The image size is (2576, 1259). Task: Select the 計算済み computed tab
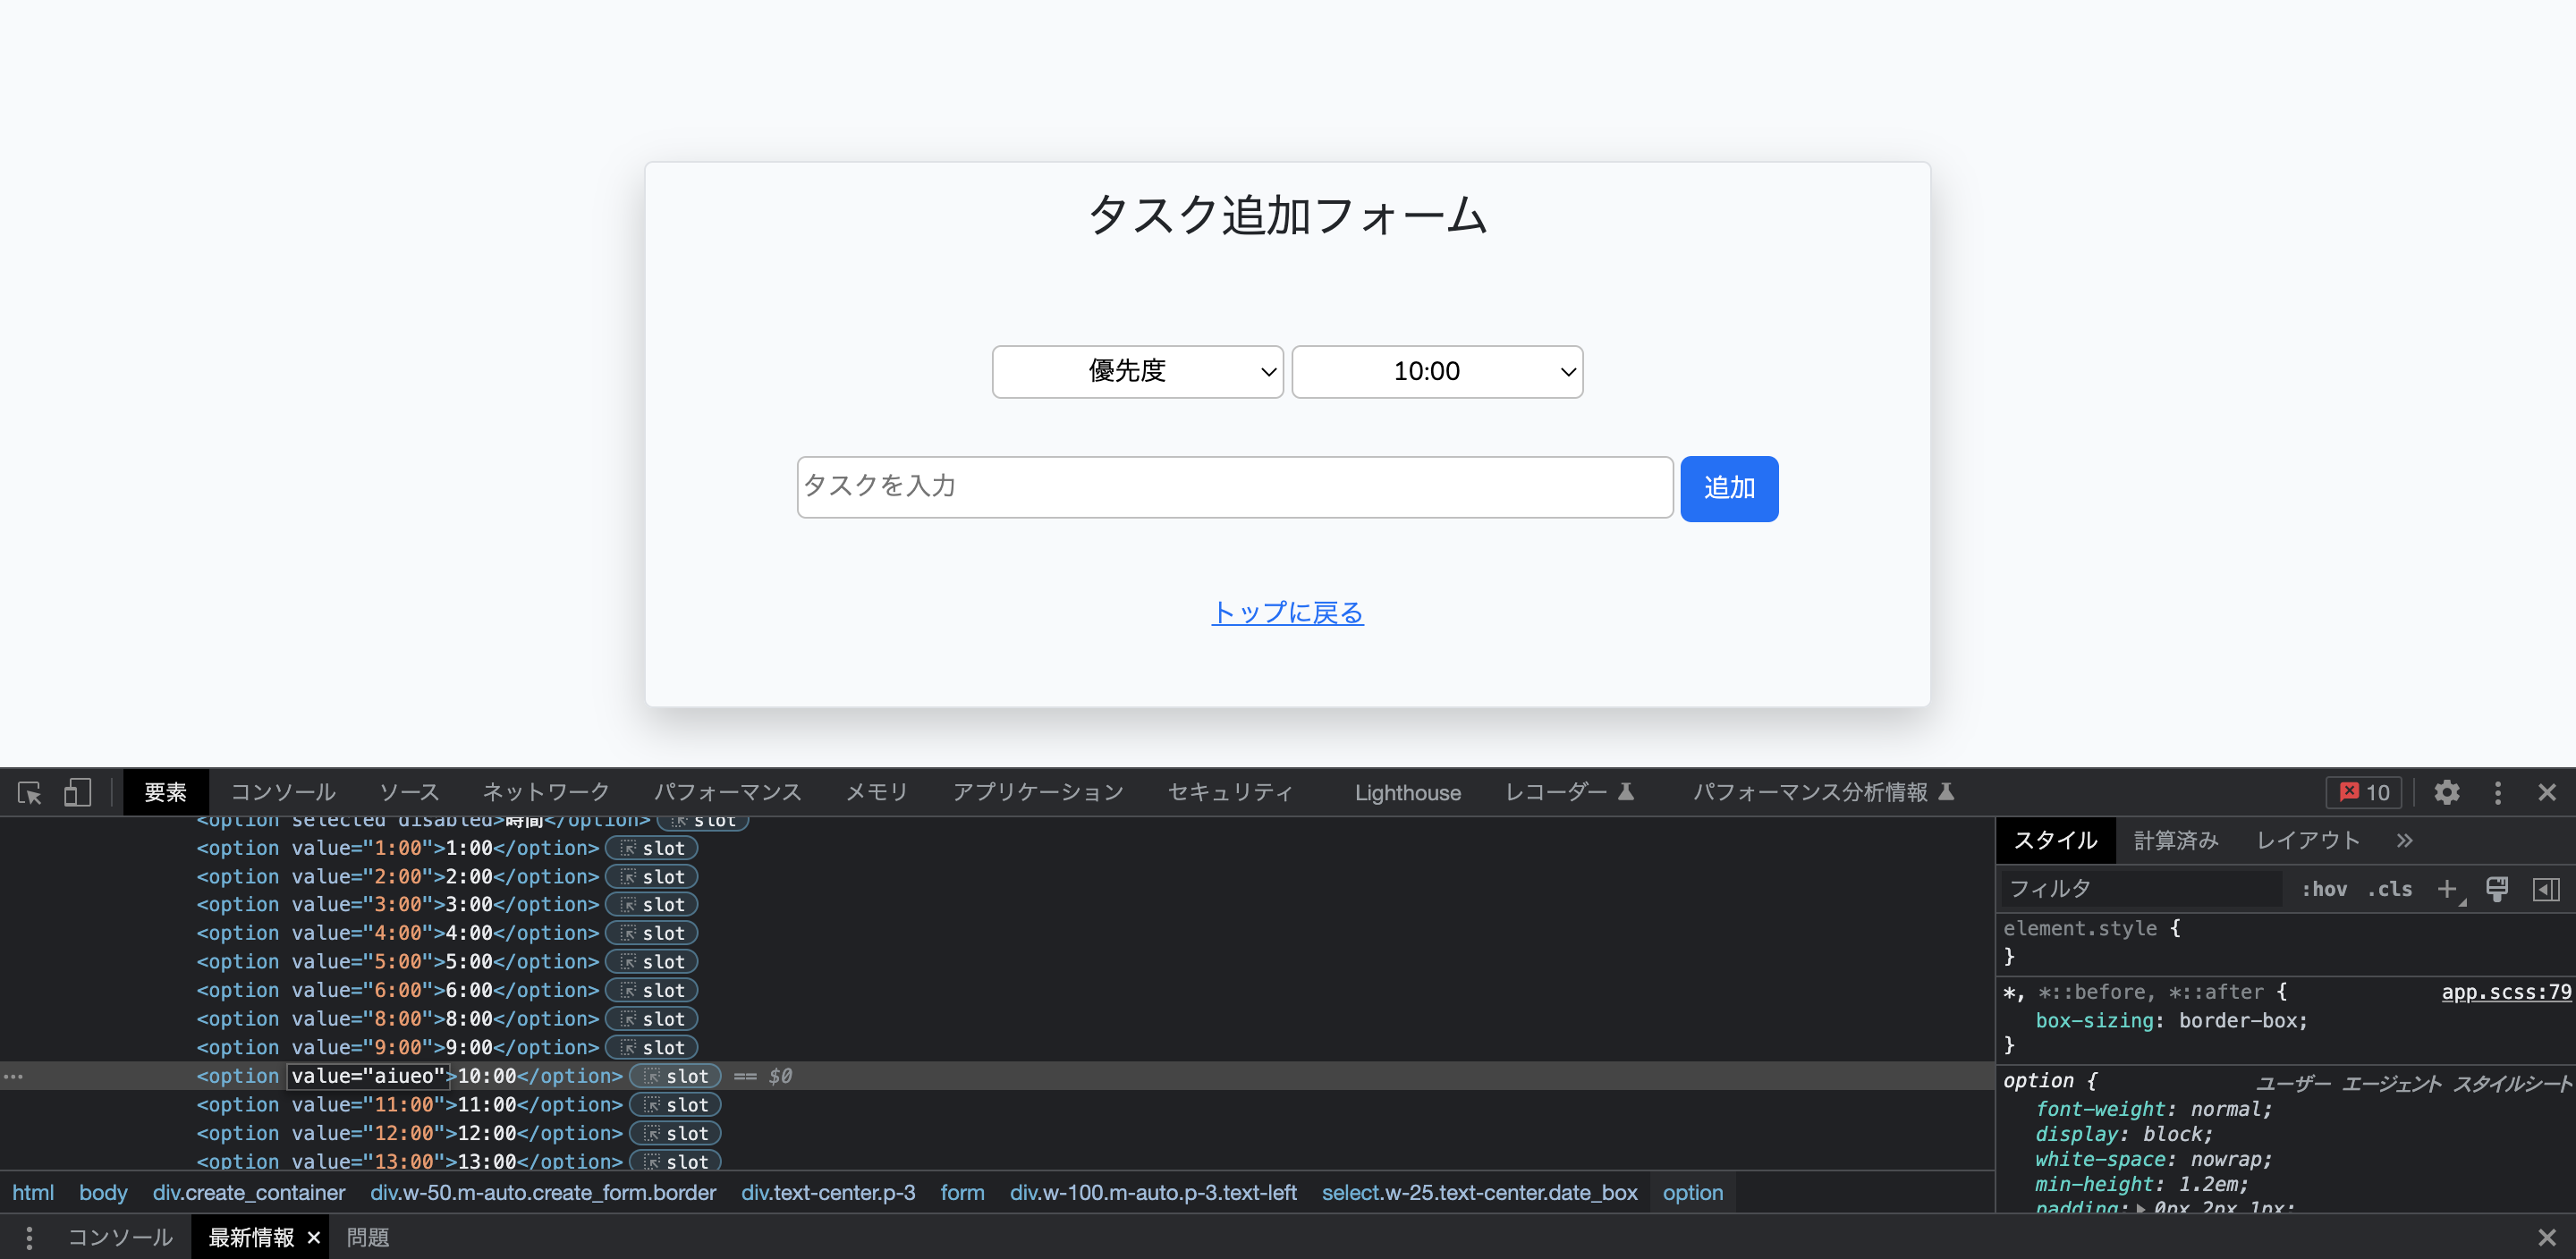(x=2176, y=840)
